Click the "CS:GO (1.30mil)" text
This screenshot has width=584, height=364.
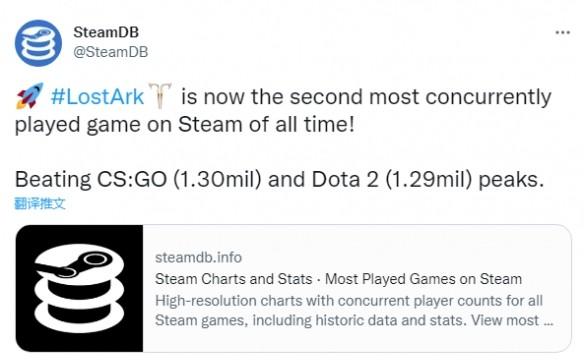179,180
